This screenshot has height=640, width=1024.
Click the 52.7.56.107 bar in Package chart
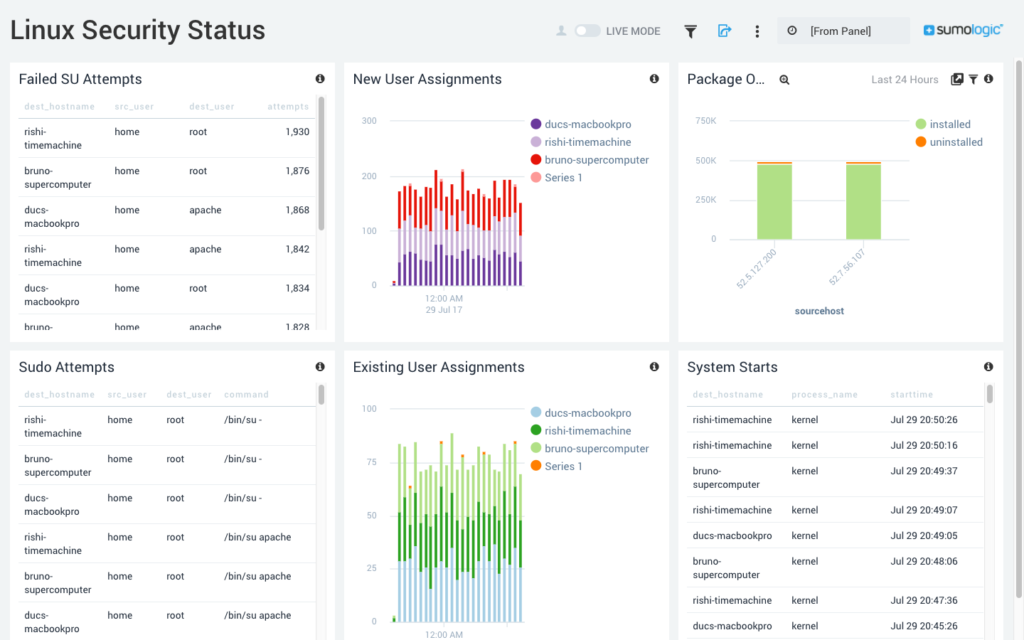click(x=863, y=200)
